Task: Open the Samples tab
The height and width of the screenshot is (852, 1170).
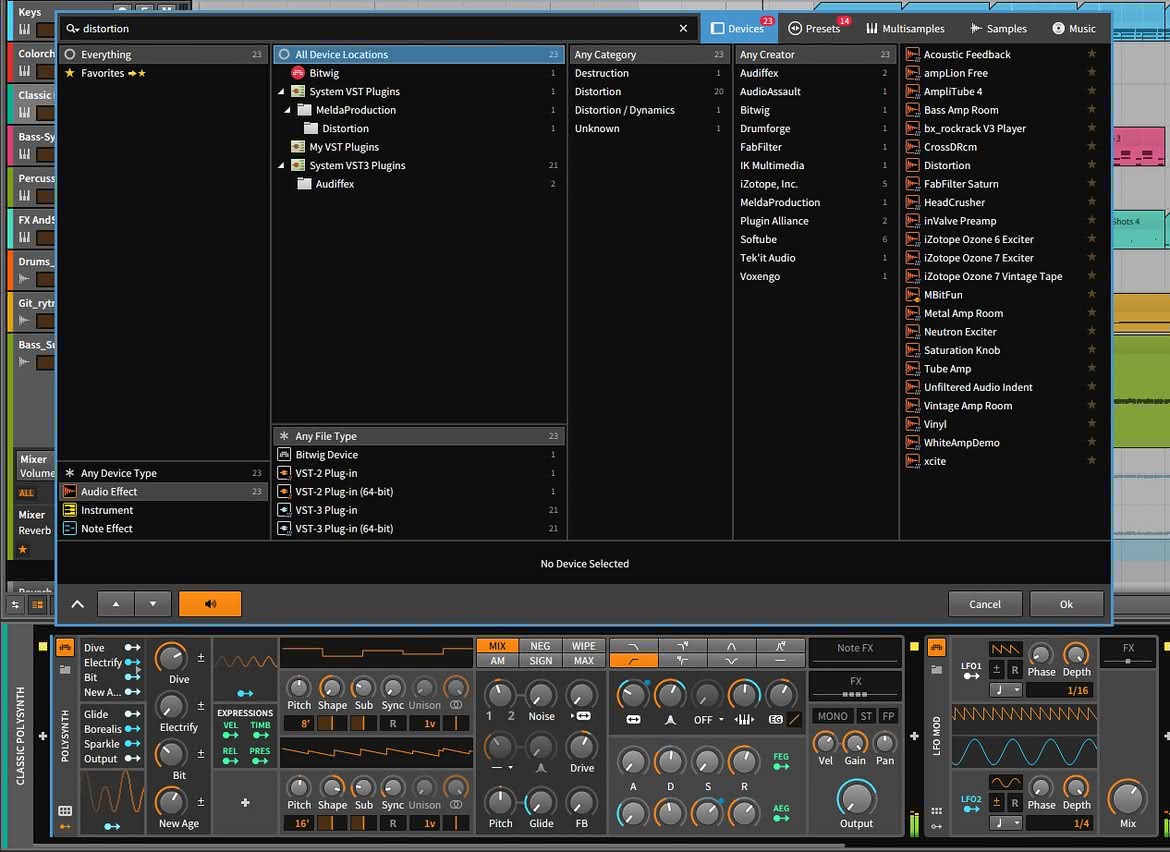Action: point(998,28)
